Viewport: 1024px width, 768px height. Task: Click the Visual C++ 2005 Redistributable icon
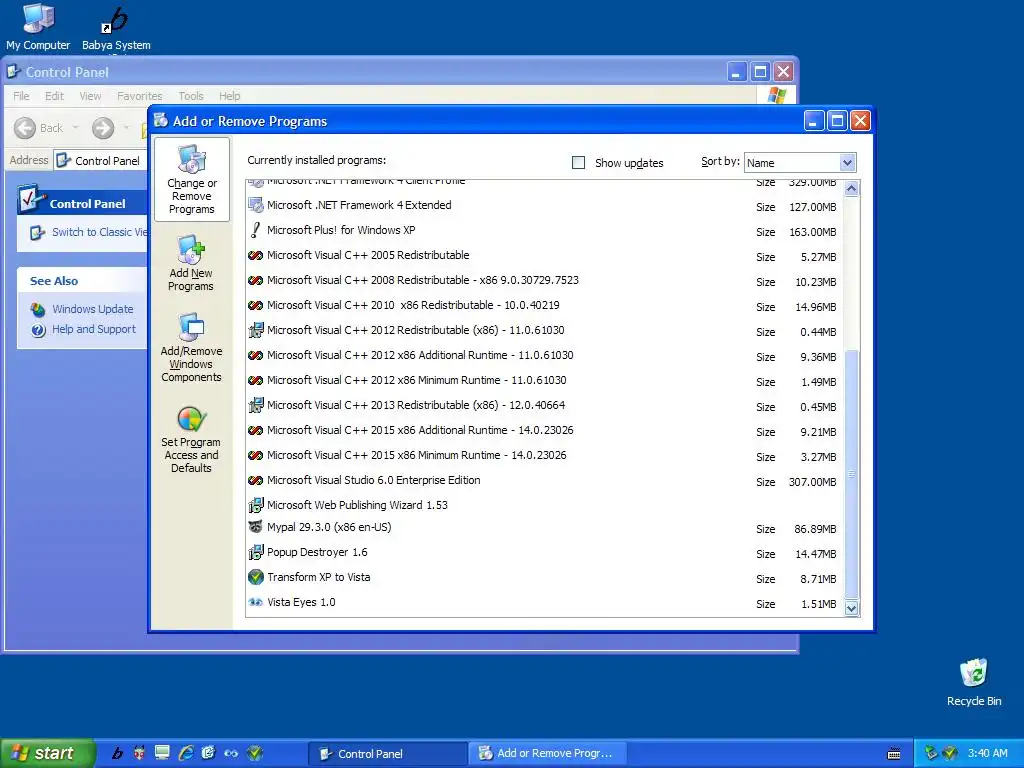tap(255, 255)
